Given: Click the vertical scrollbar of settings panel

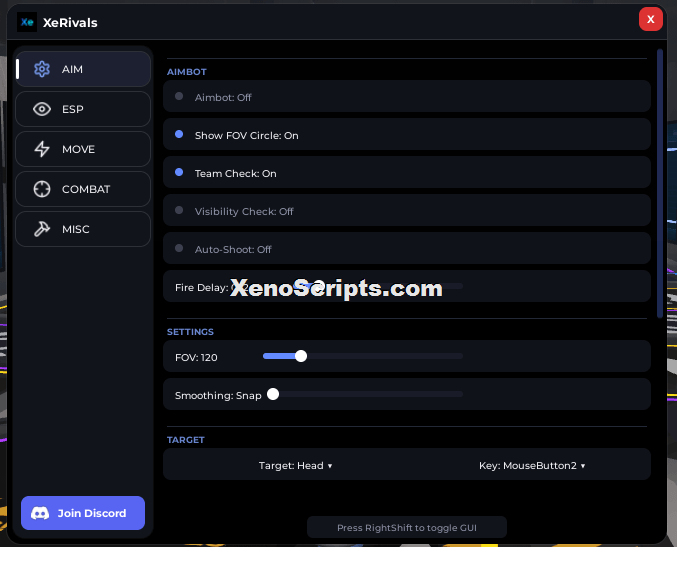Looking at the screenshot, I should click(659, 184).
